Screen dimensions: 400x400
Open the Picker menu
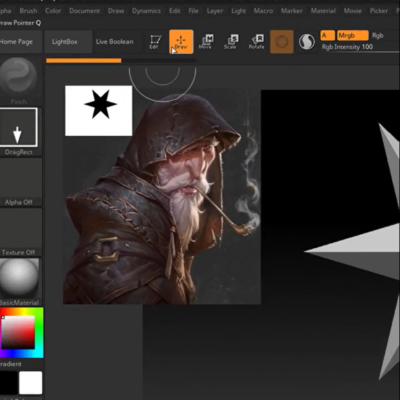pyautogui.click(x=379, y=11)
